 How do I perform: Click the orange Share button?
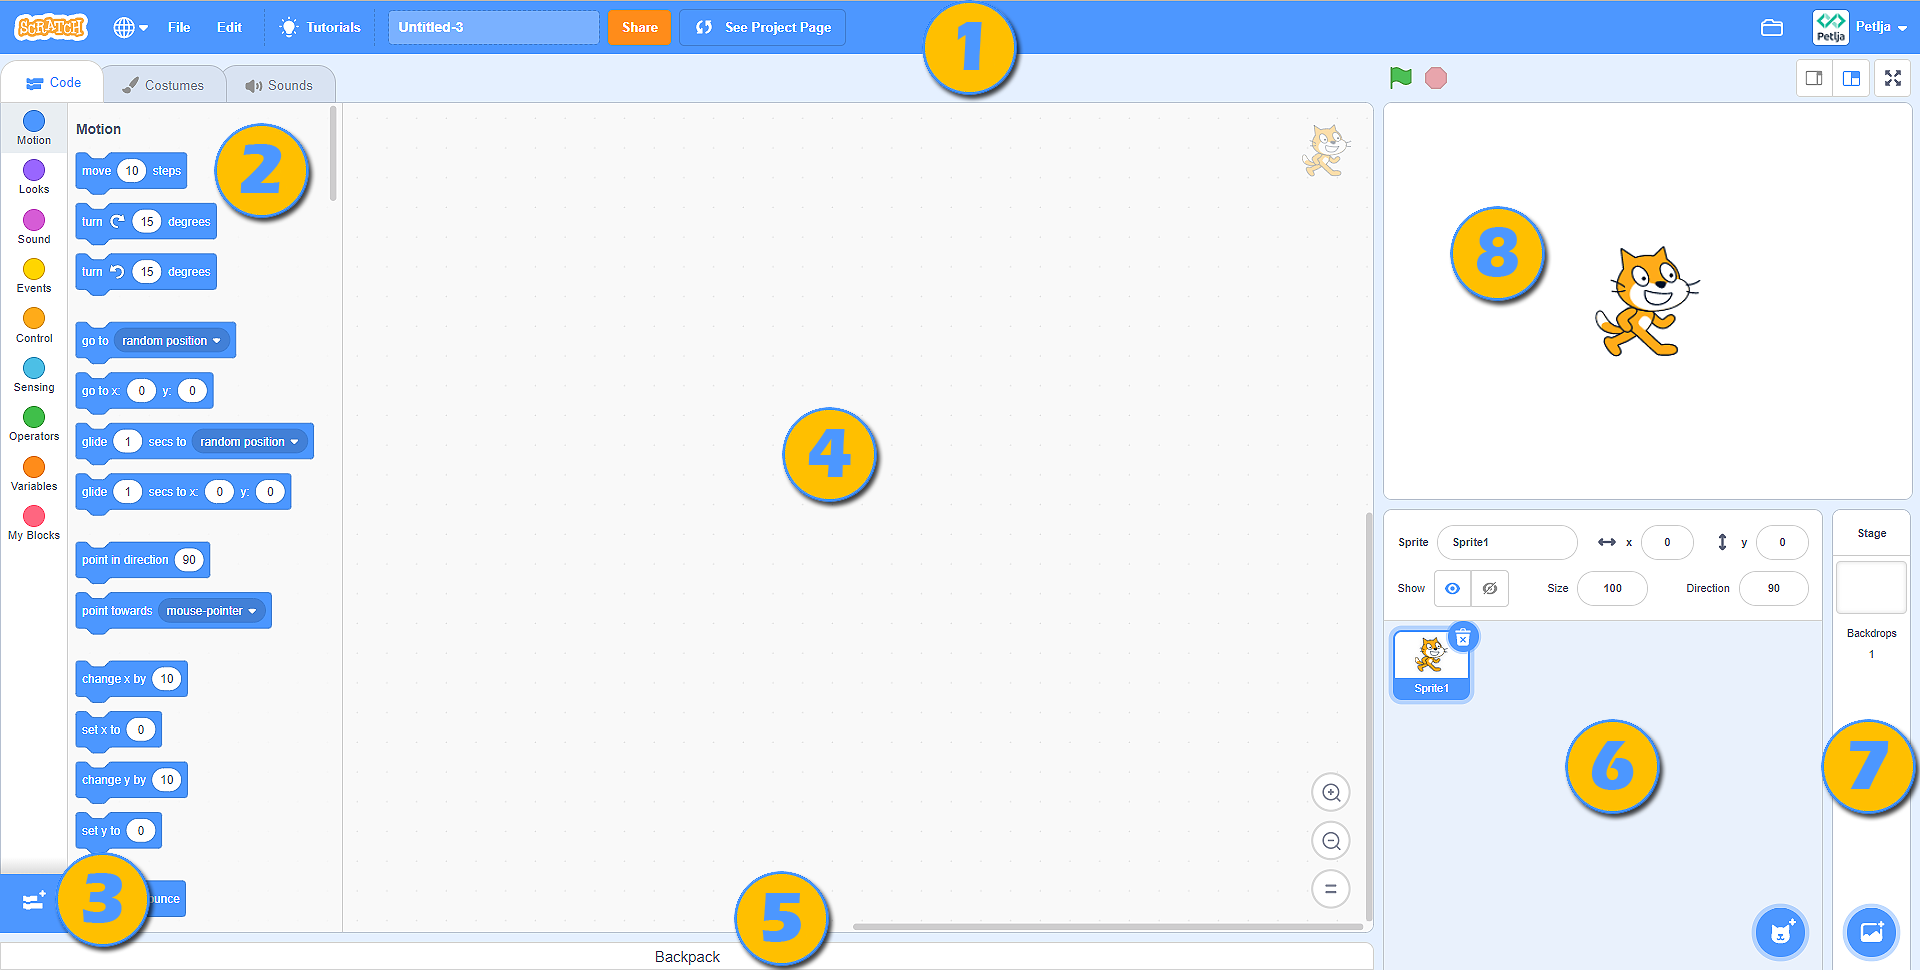tap(639, 28)
